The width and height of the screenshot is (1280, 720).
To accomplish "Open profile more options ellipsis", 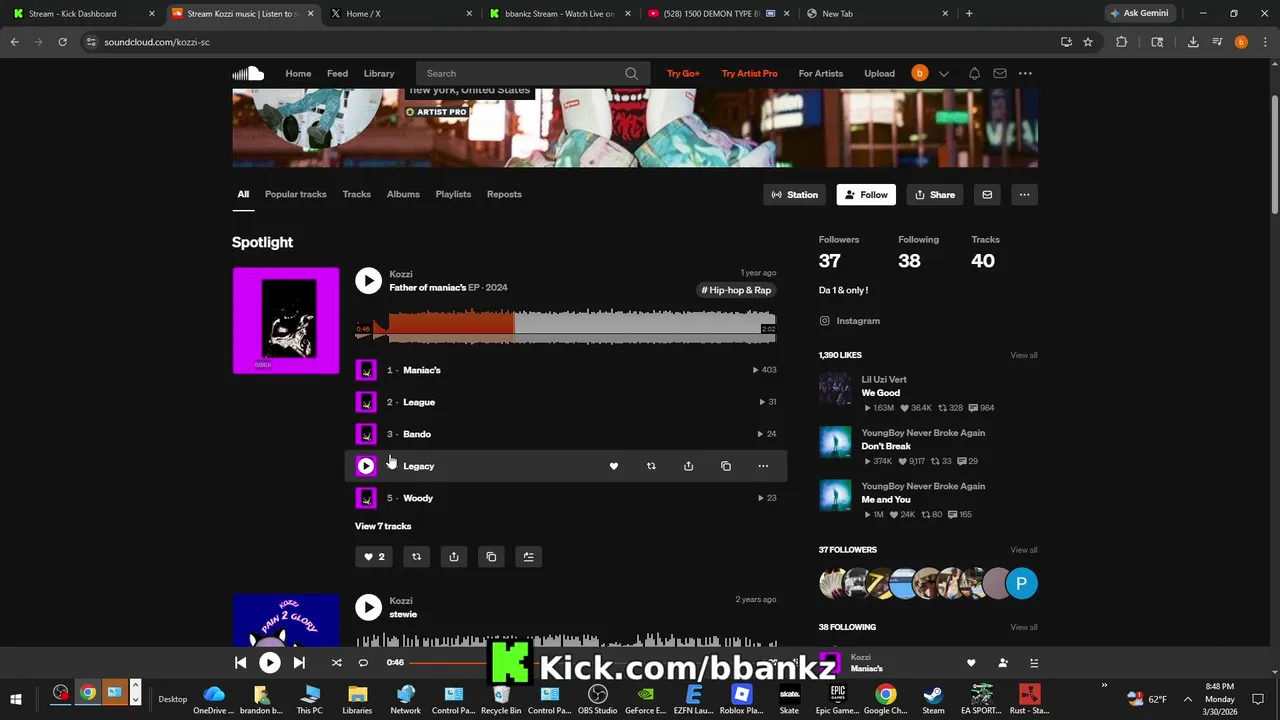I will click(x=1024, y=195).
